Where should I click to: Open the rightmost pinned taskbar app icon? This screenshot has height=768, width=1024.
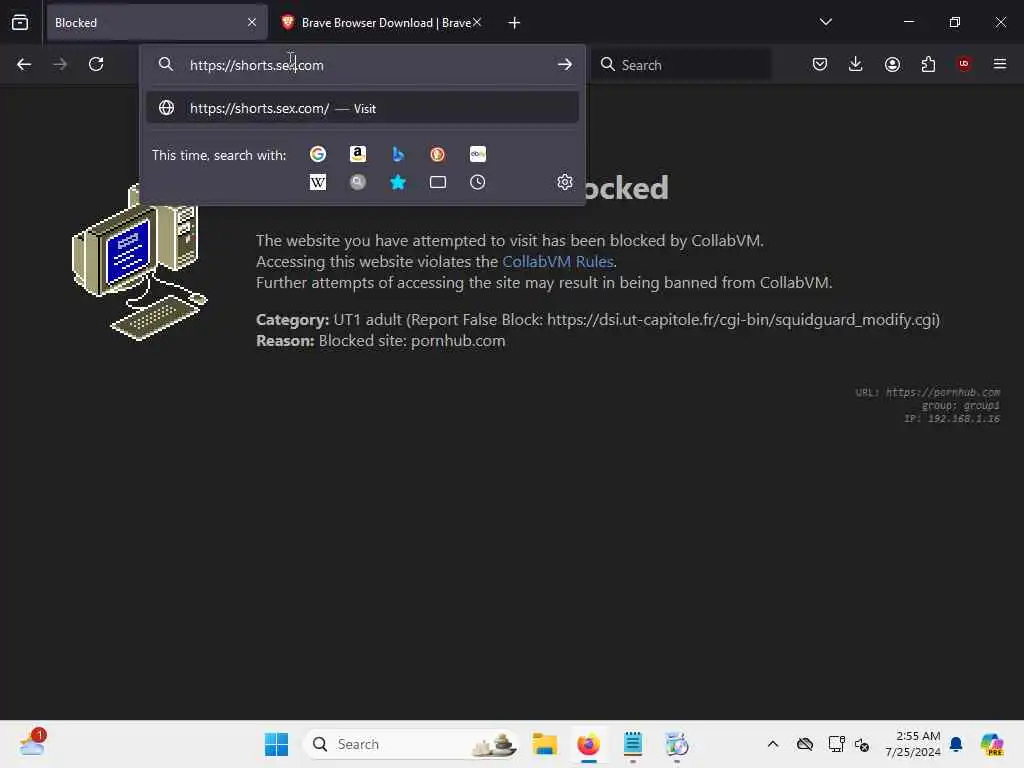pyautogui.click(x=677, y=744)
